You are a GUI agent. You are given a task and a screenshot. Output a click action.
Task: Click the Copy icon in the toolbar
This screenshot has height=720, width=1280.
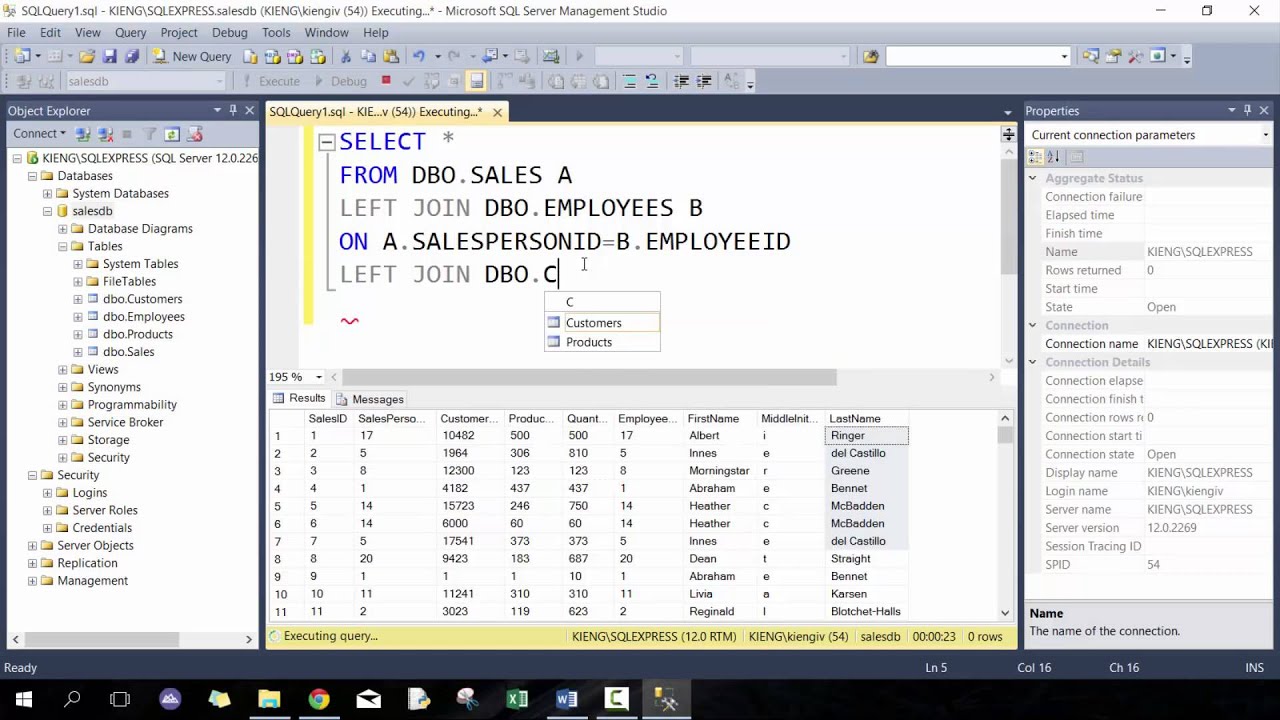pyautogui.click(x=368, y=57)
